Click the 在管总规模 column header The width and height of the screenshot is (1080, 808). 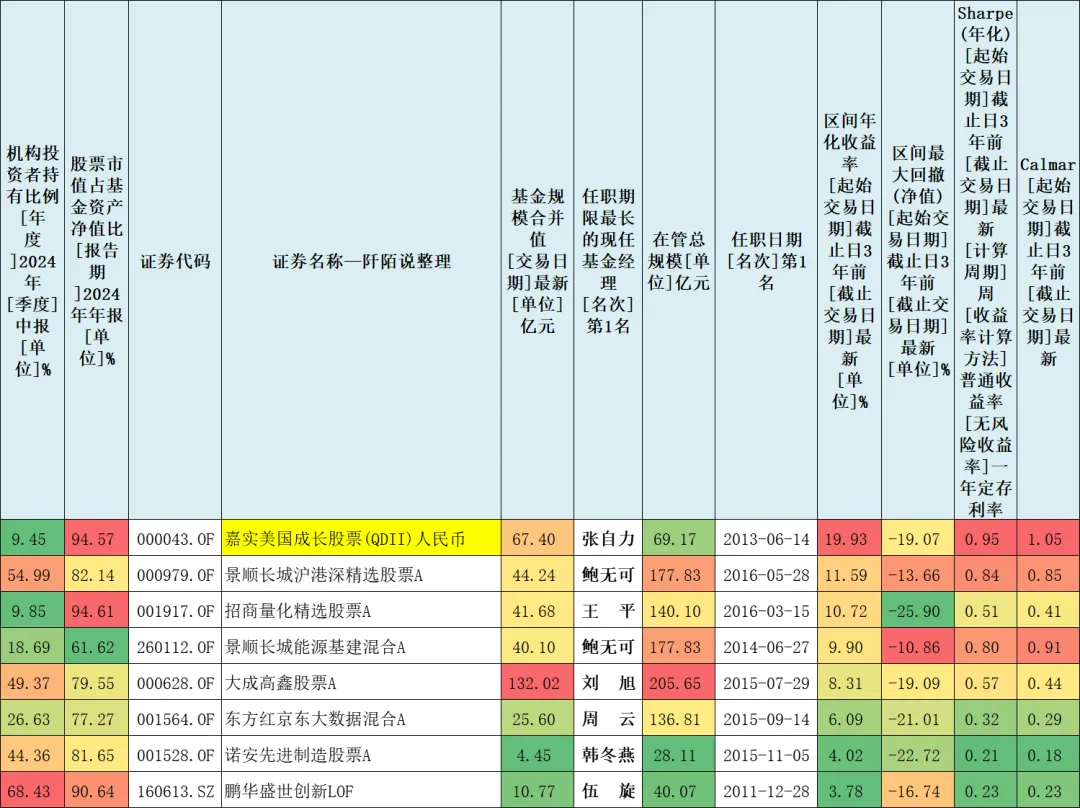coord(678,261)
